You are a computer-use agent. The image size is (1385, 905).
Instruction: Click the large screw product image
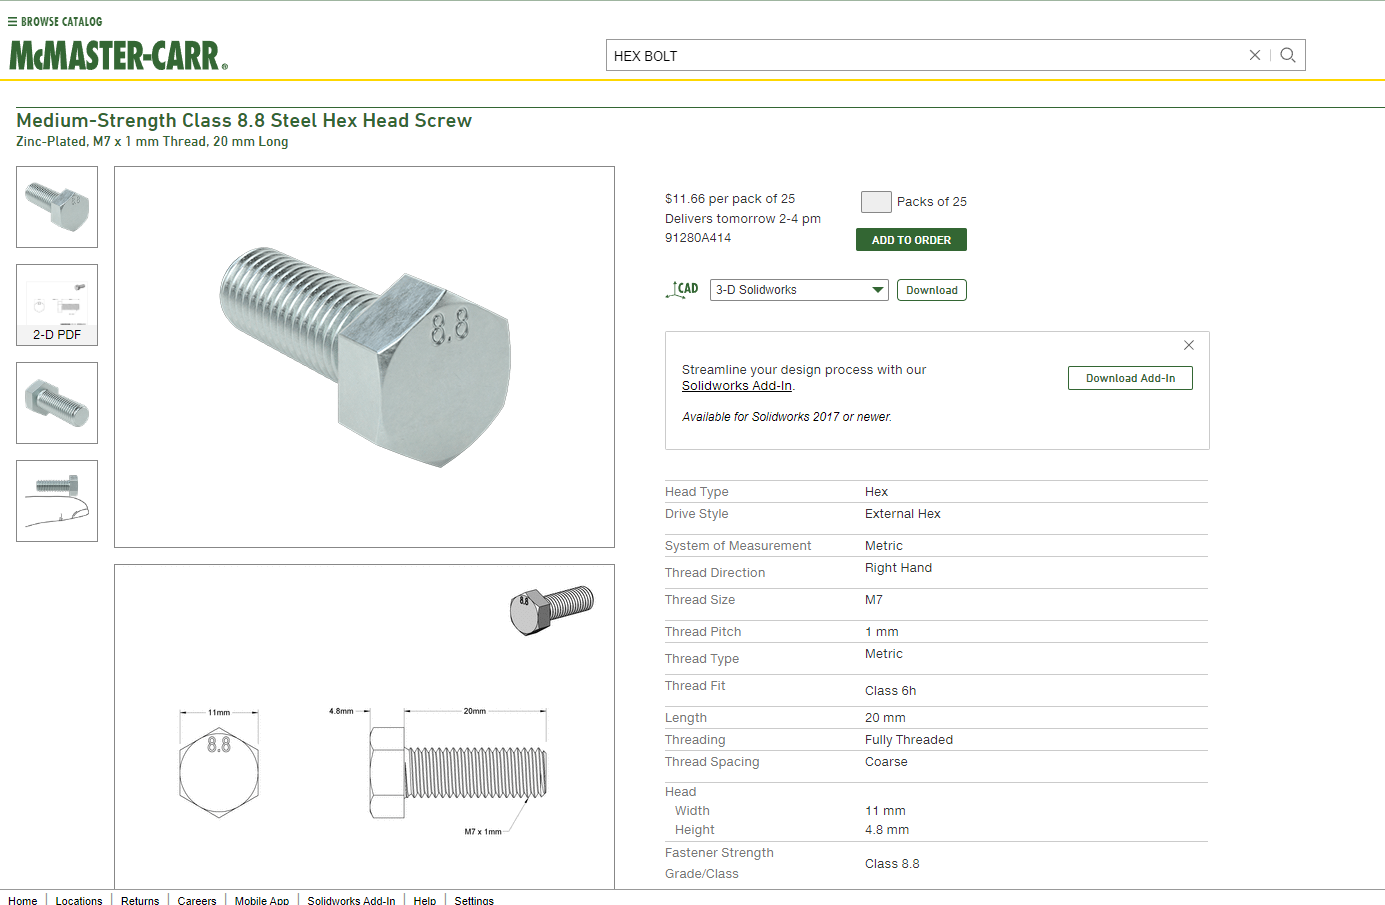coord(364,357)
